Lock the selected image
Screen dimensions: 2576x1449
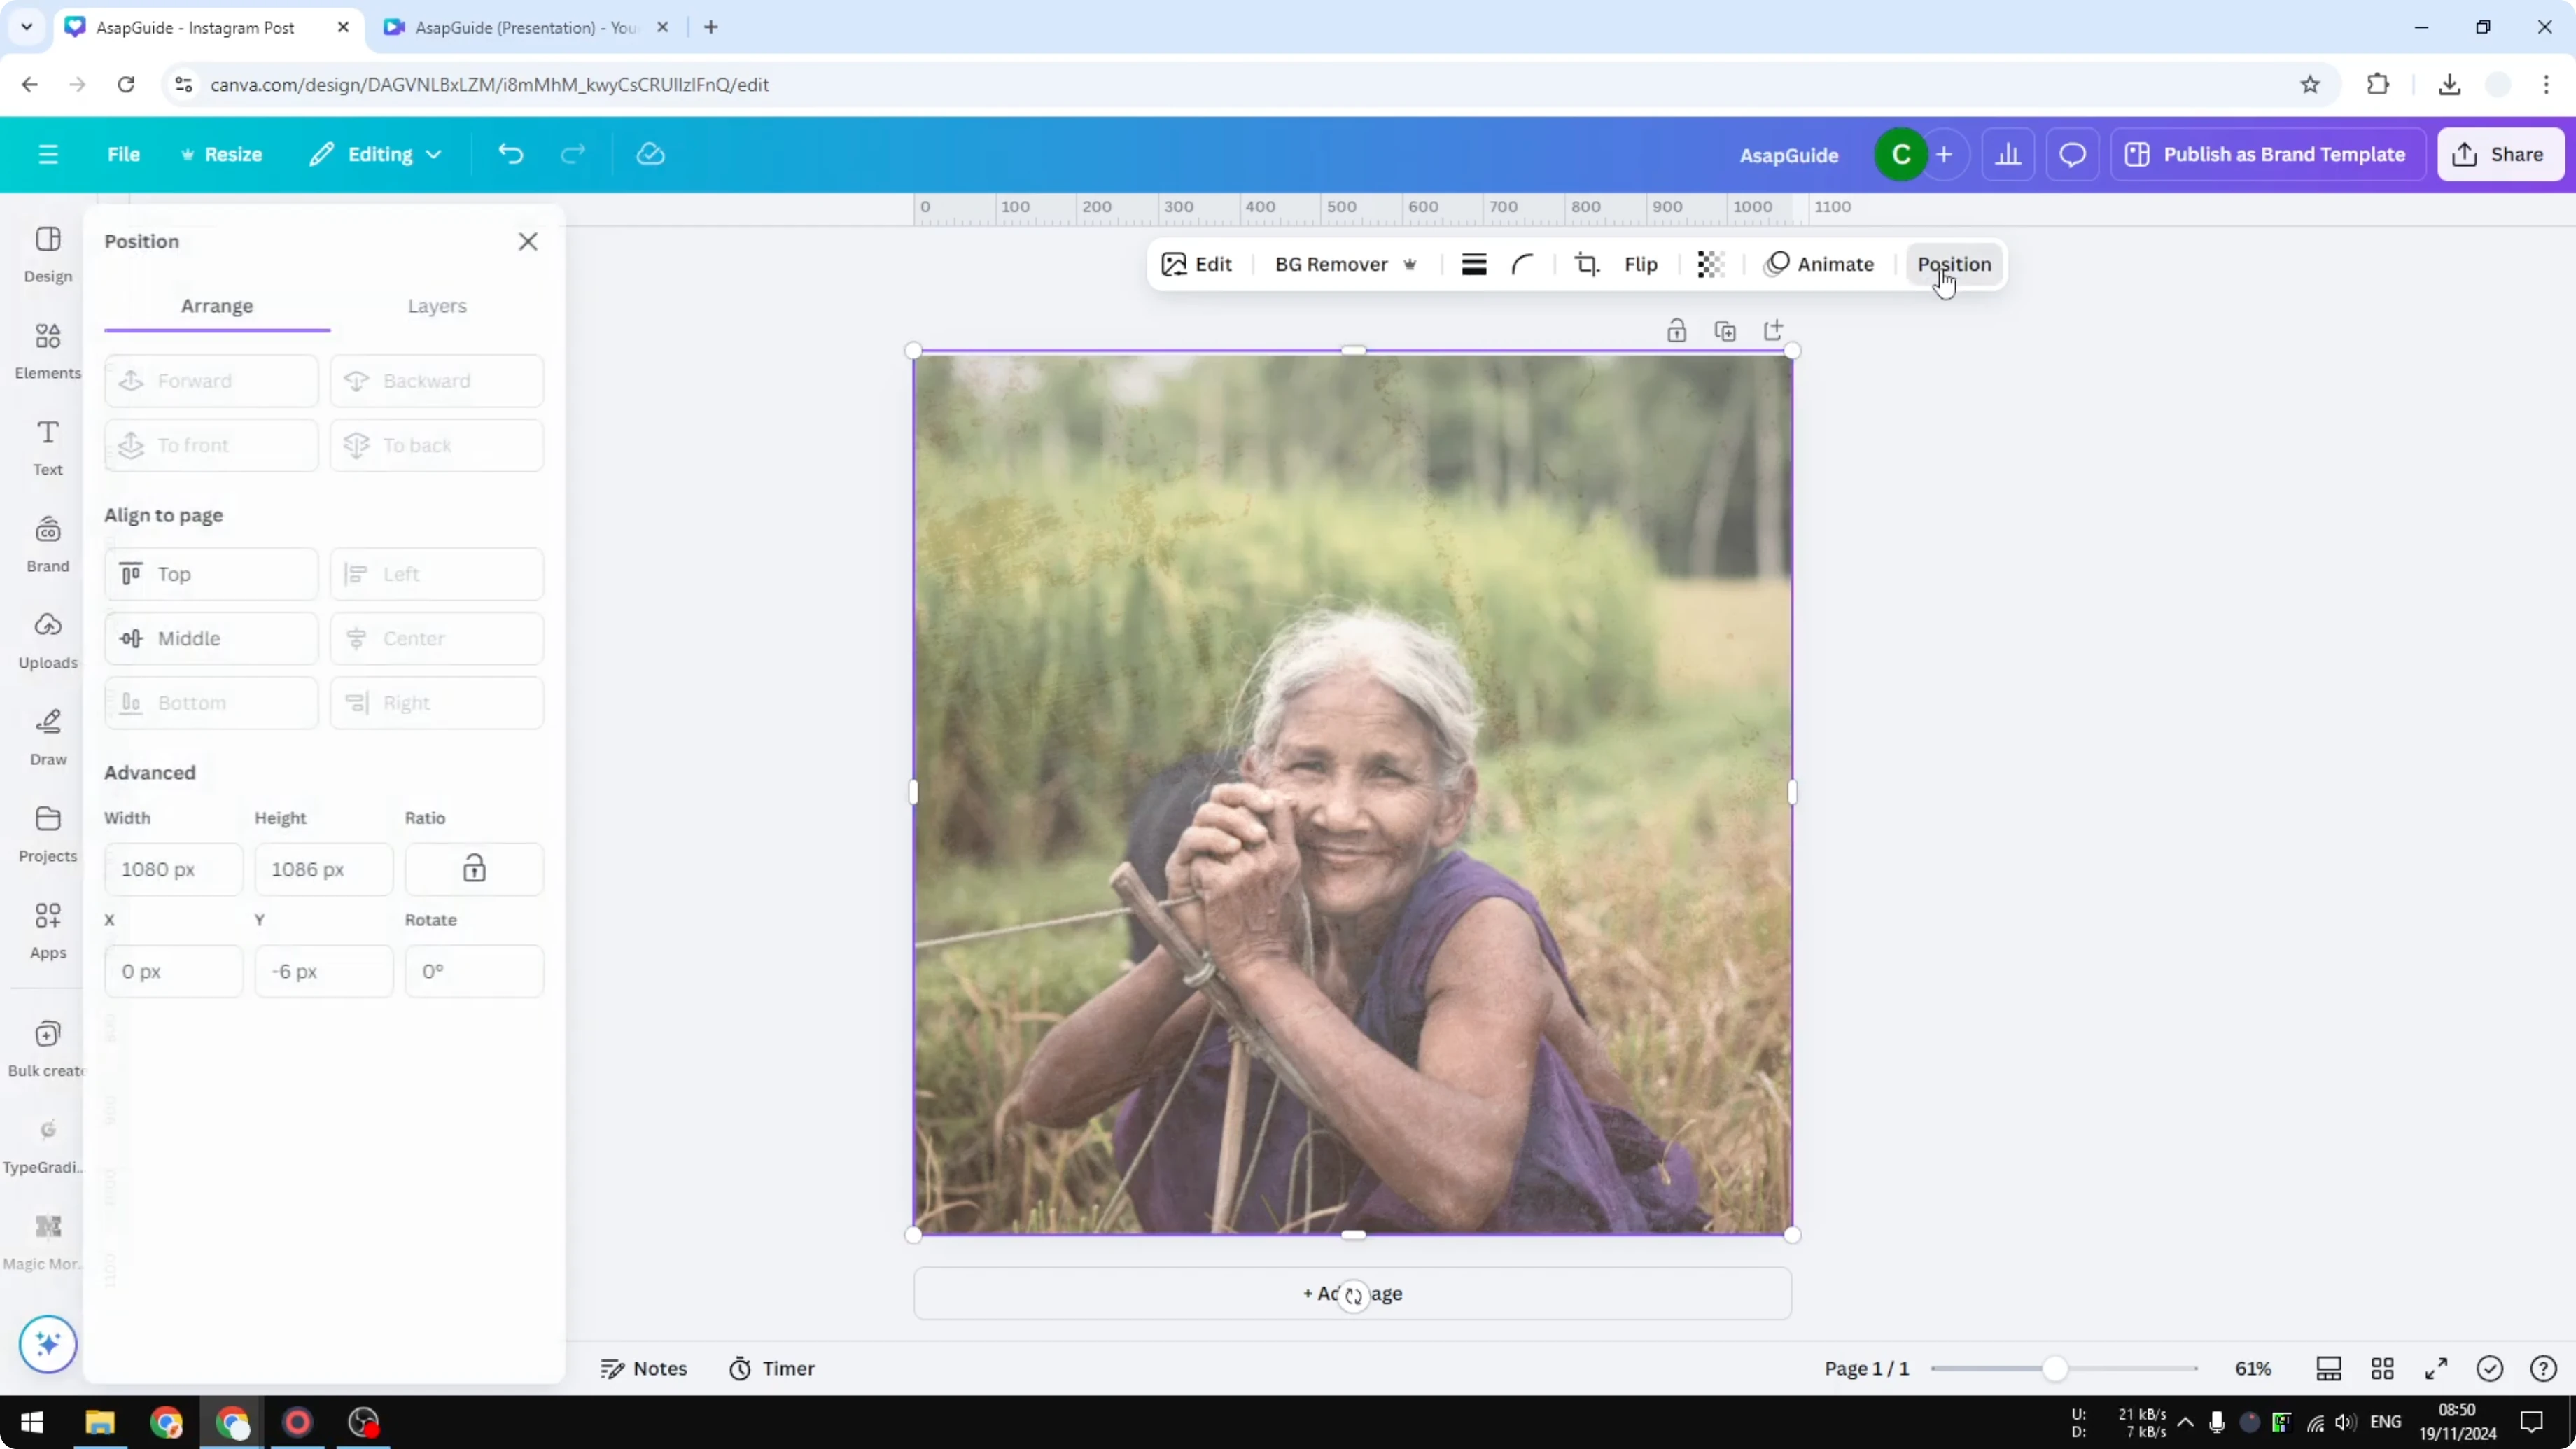[x=1677, y=330]
